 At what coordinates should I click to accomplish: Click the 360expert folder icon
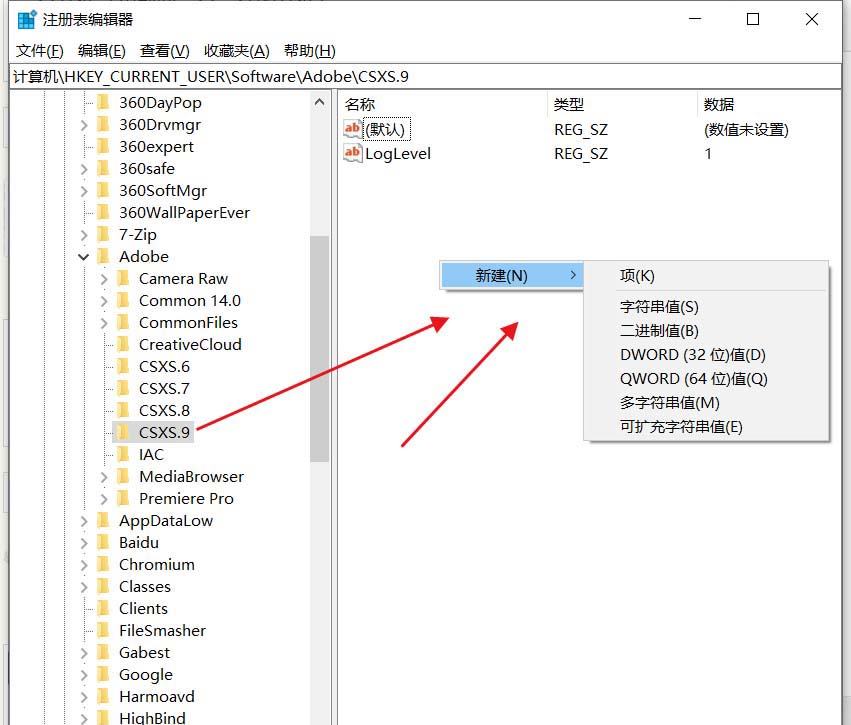(103, 147)
